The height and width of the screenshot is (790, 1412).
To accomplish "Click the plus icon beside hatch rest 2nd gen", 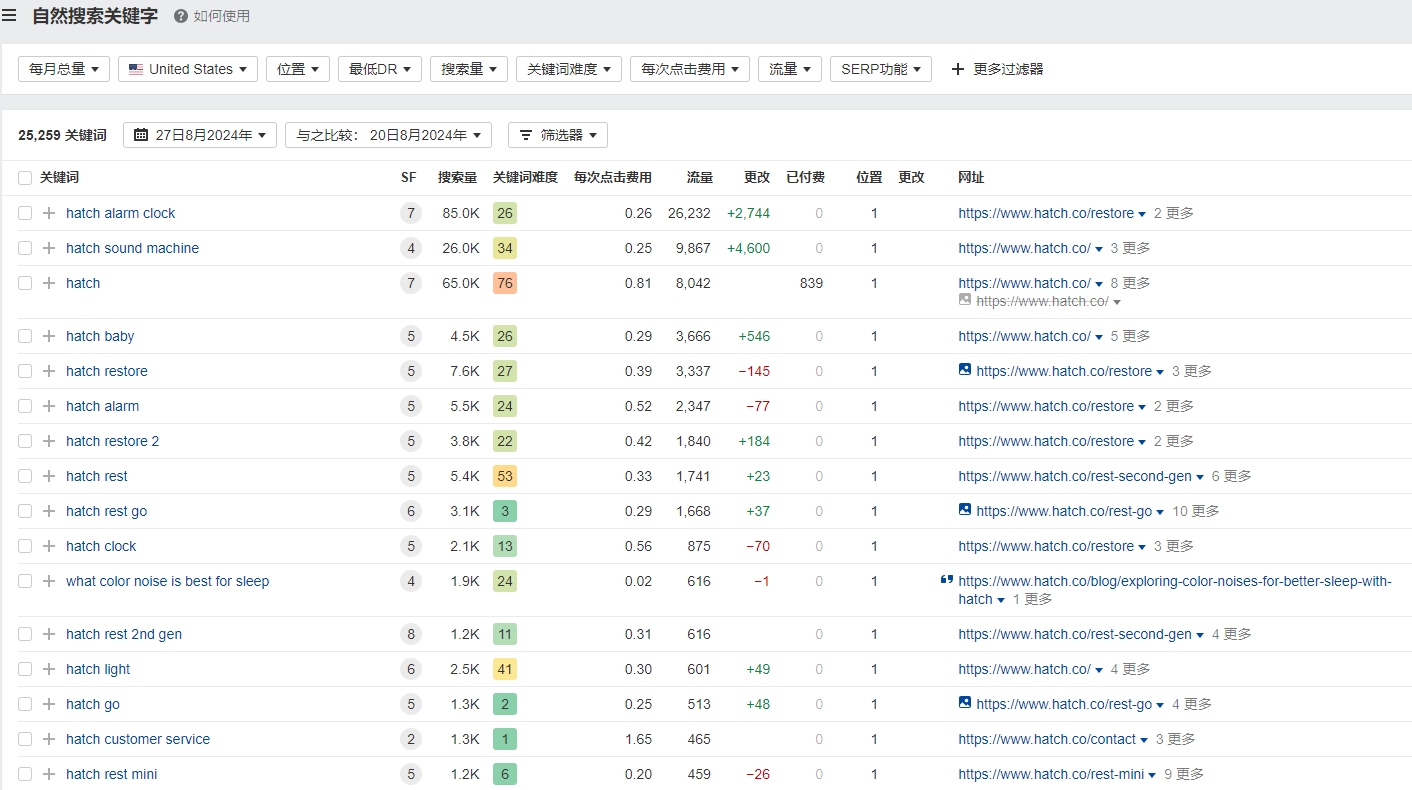I will pyautogui.click(x=49, y=634).
